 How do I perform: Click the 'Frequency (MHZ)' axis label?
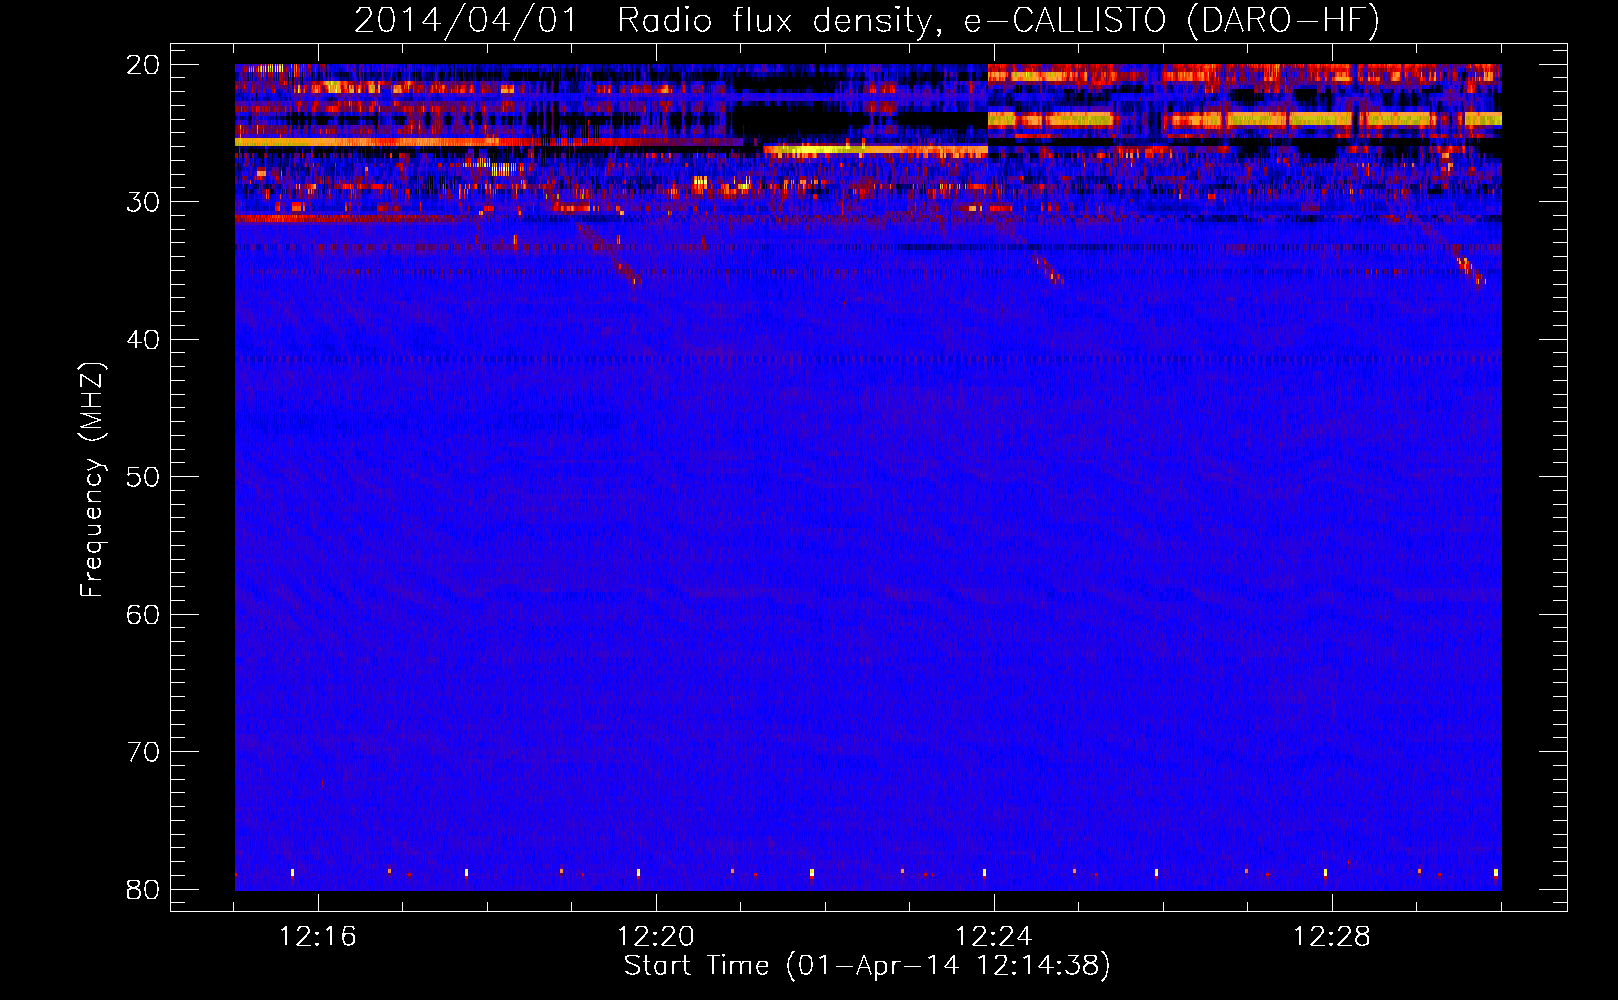pos(92,480)
